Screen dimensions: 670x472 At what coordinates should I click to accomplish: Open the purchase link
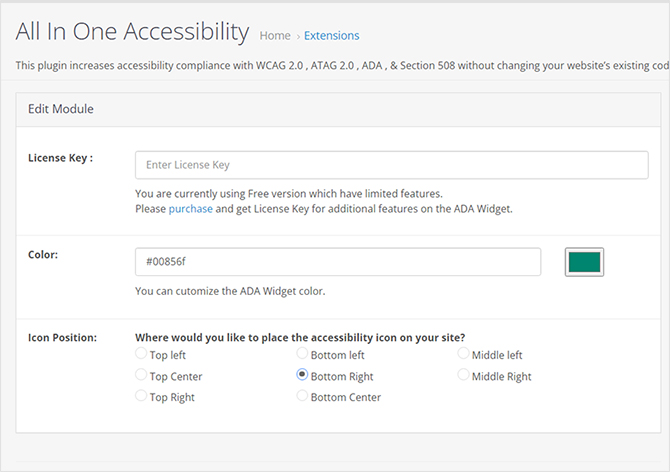[191, 209]
